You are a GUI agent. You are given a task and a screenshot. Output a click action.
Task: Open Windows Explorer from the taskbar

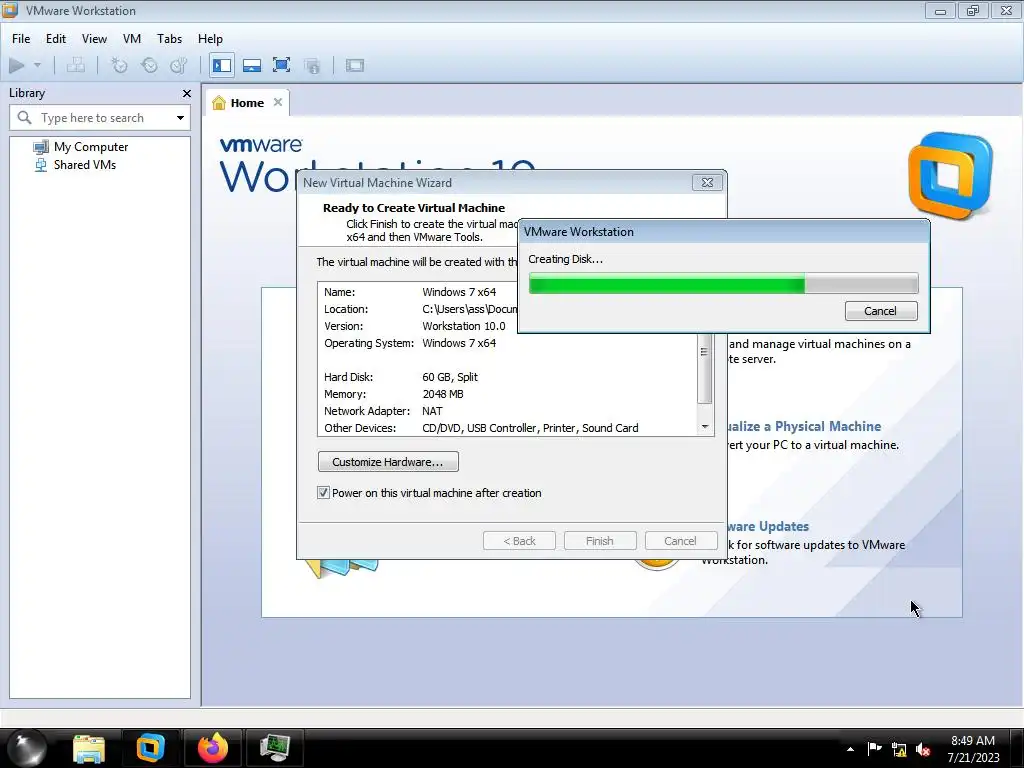point(89,748)
